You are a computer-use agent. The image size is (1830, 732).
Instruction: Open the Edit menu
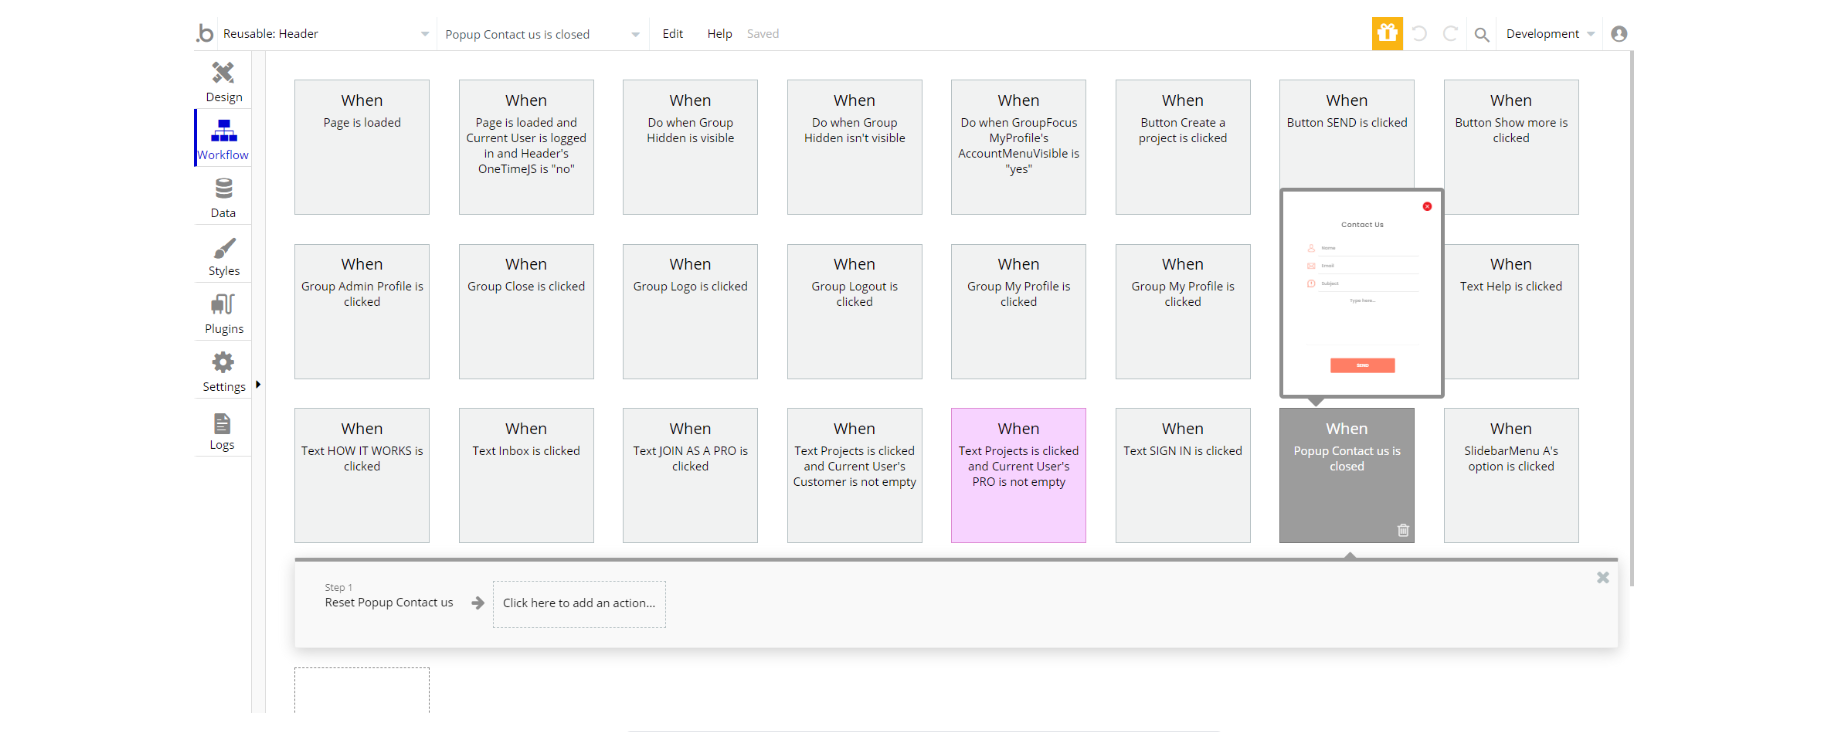point(673,34)
